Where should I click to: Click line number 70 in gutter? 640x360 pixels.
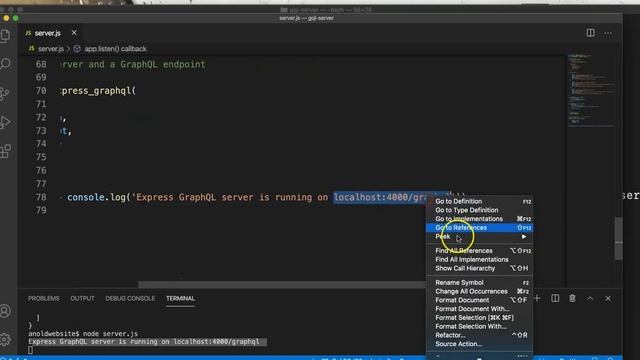(41, 91)
